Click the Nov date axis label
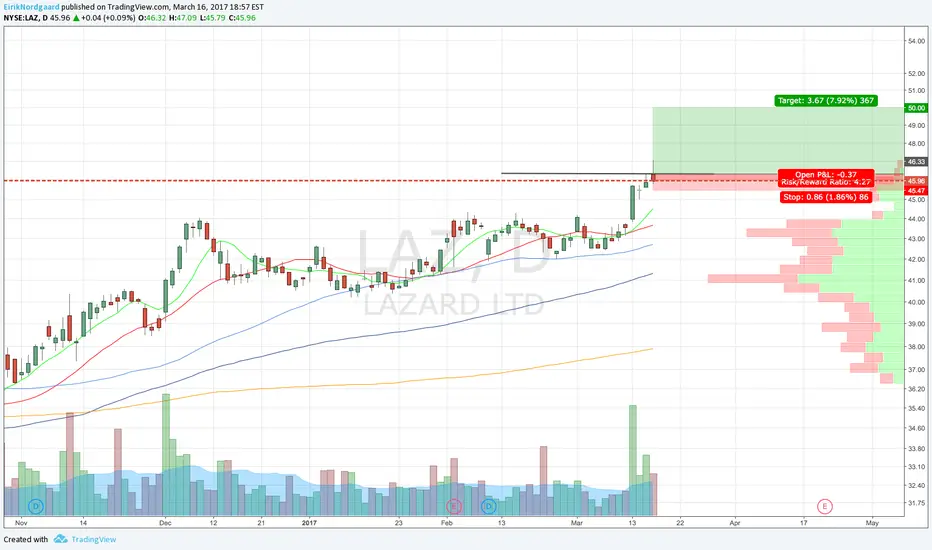 [x=21, y=523]
